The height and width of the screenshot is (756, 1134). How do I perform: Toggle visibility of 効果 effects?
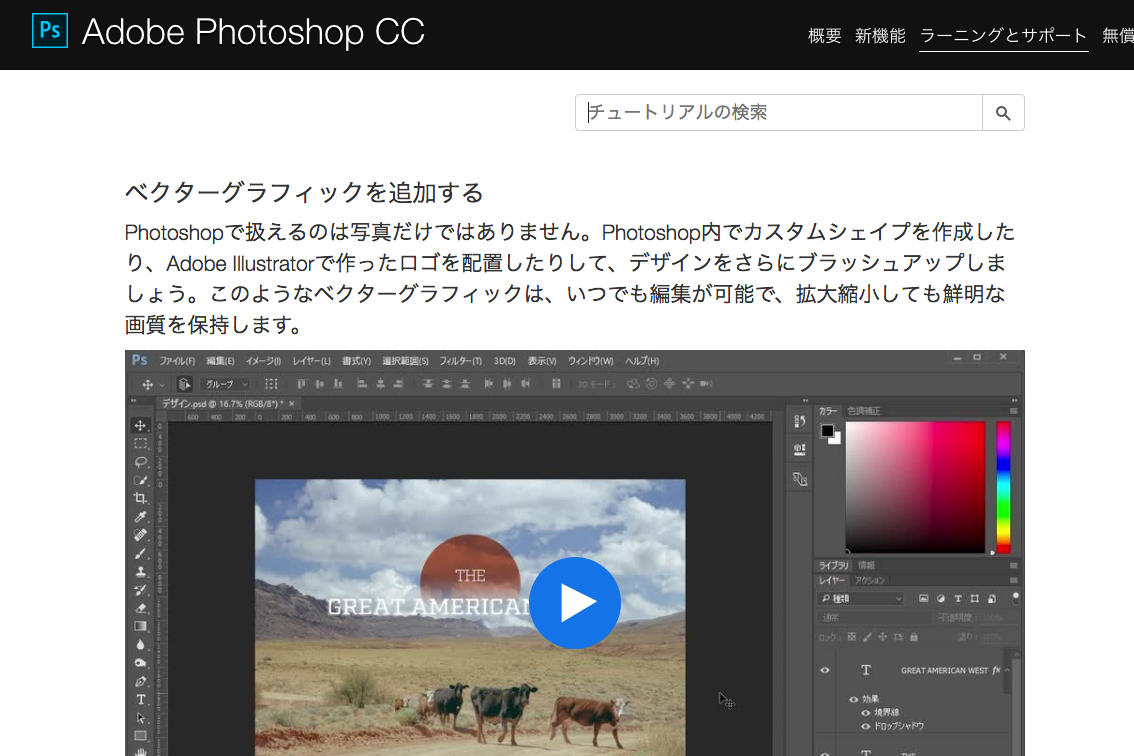853,700
